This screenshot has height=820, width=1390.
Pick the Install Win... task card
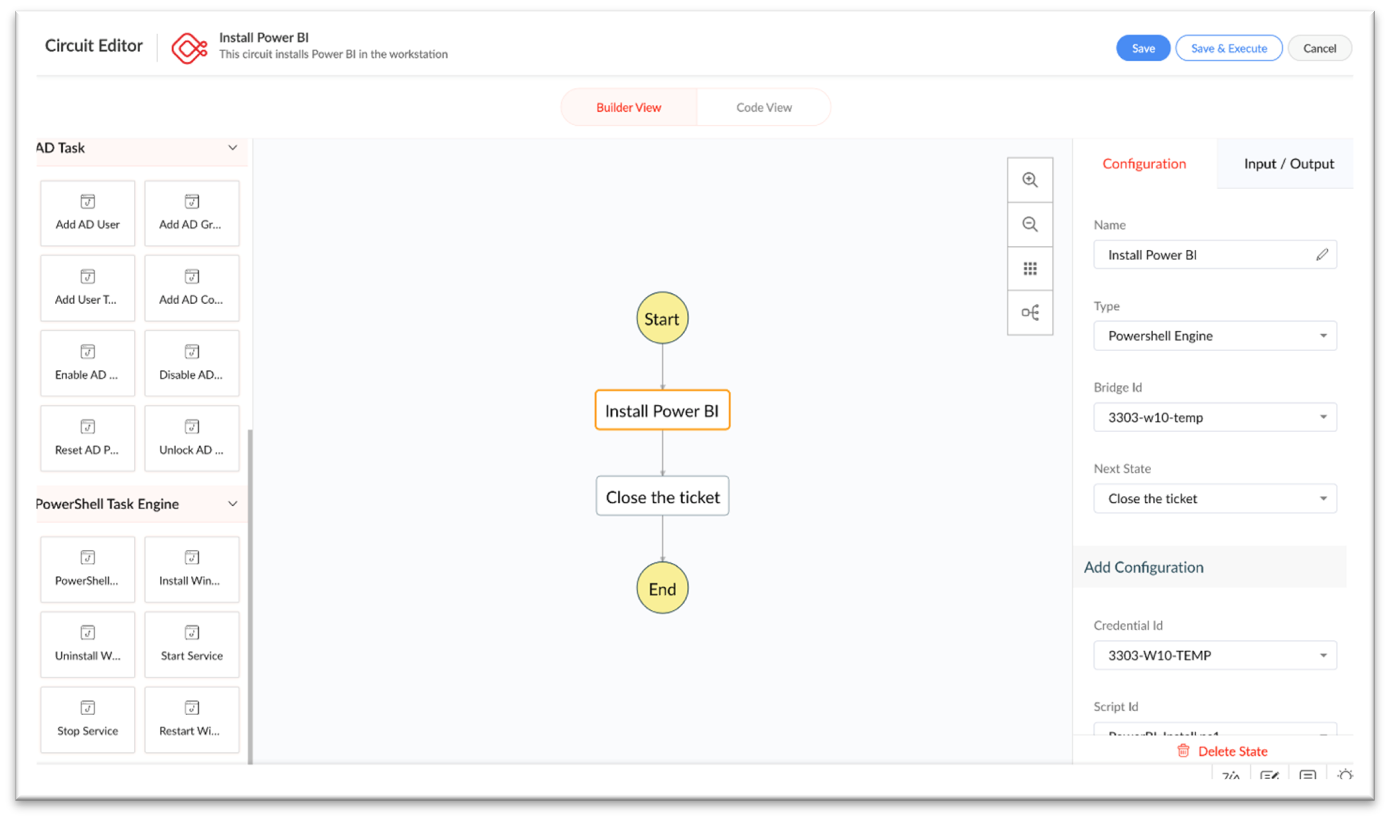[192, 570]
